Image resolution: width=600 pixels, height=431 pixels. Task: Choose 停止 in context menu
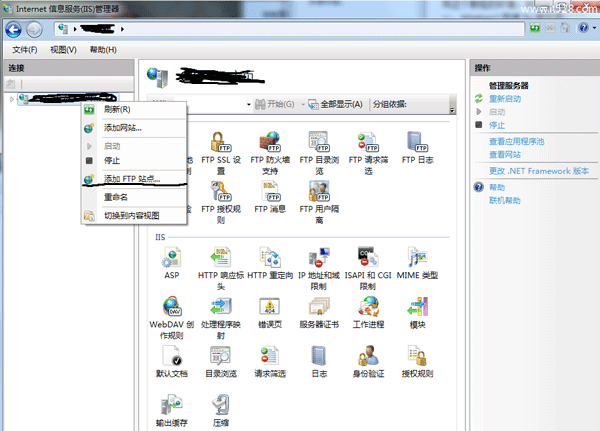tap(134, 161)
